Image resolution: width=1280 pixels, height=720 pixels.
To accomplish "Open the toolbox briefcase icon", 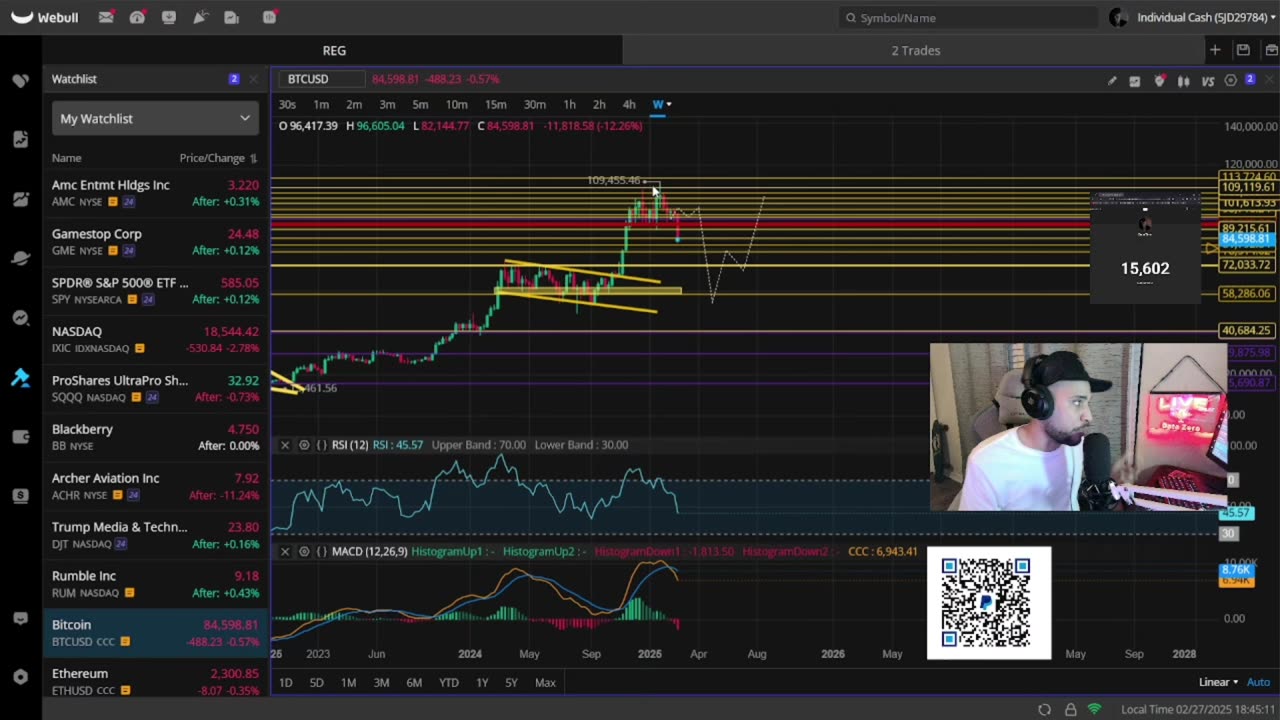I will point(1271,50).
